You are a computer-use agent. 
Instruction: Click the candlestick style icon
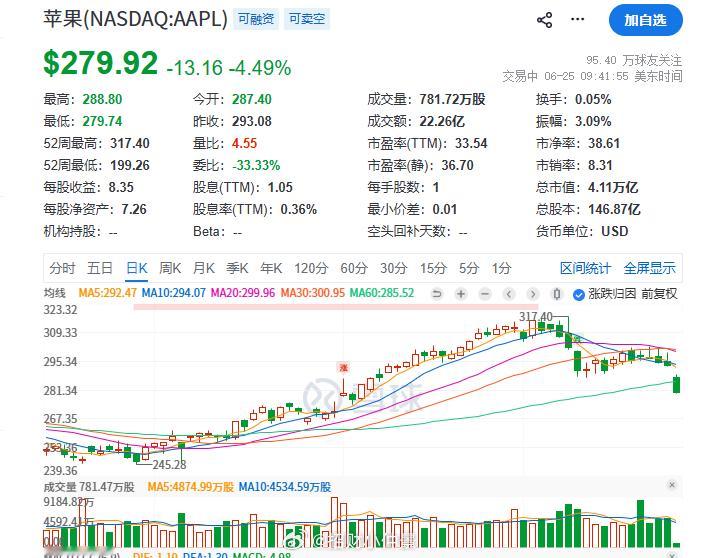point(557,294)
